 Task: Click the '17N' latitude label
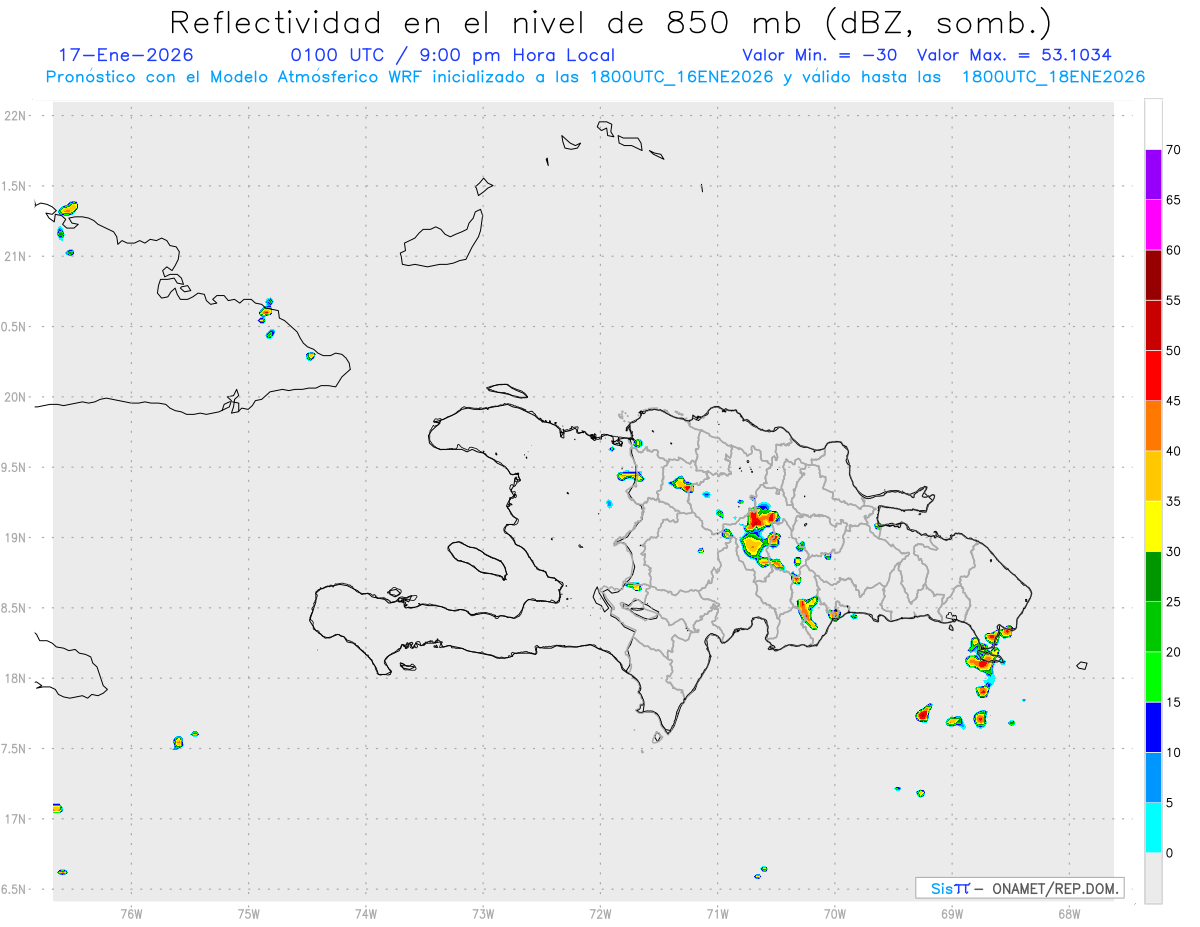point(17,819)
